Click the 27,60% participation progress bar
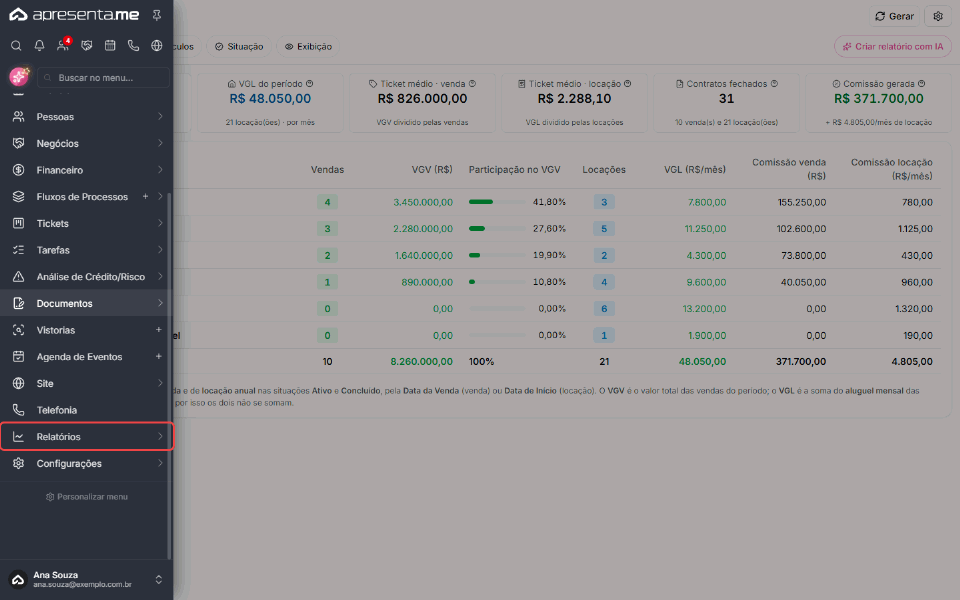This screenshot has height=600, width=960. coord(497,228)
